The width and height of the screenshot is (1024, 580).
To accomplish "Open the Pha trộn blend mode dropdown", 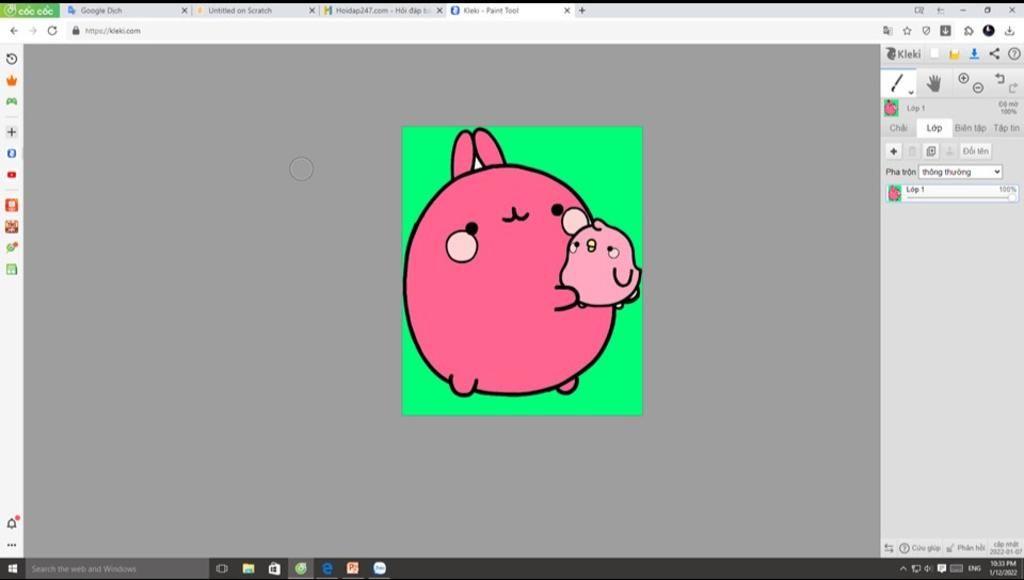I will click(x=960, y=172).
